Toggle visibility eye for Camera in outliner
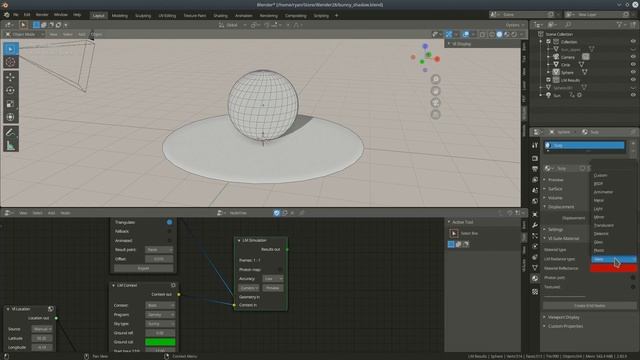The image size is (640, 360). pos(633,57)
